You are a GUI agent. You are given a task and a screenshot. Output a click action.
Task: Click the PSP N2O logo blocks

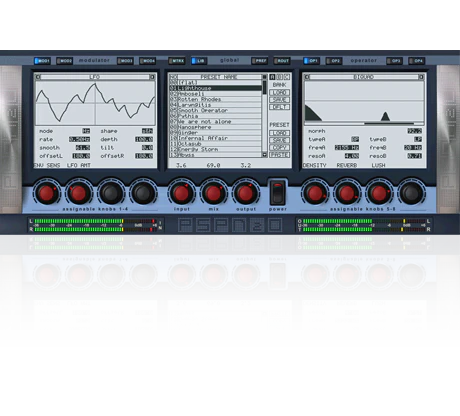(x=230, y=225)
